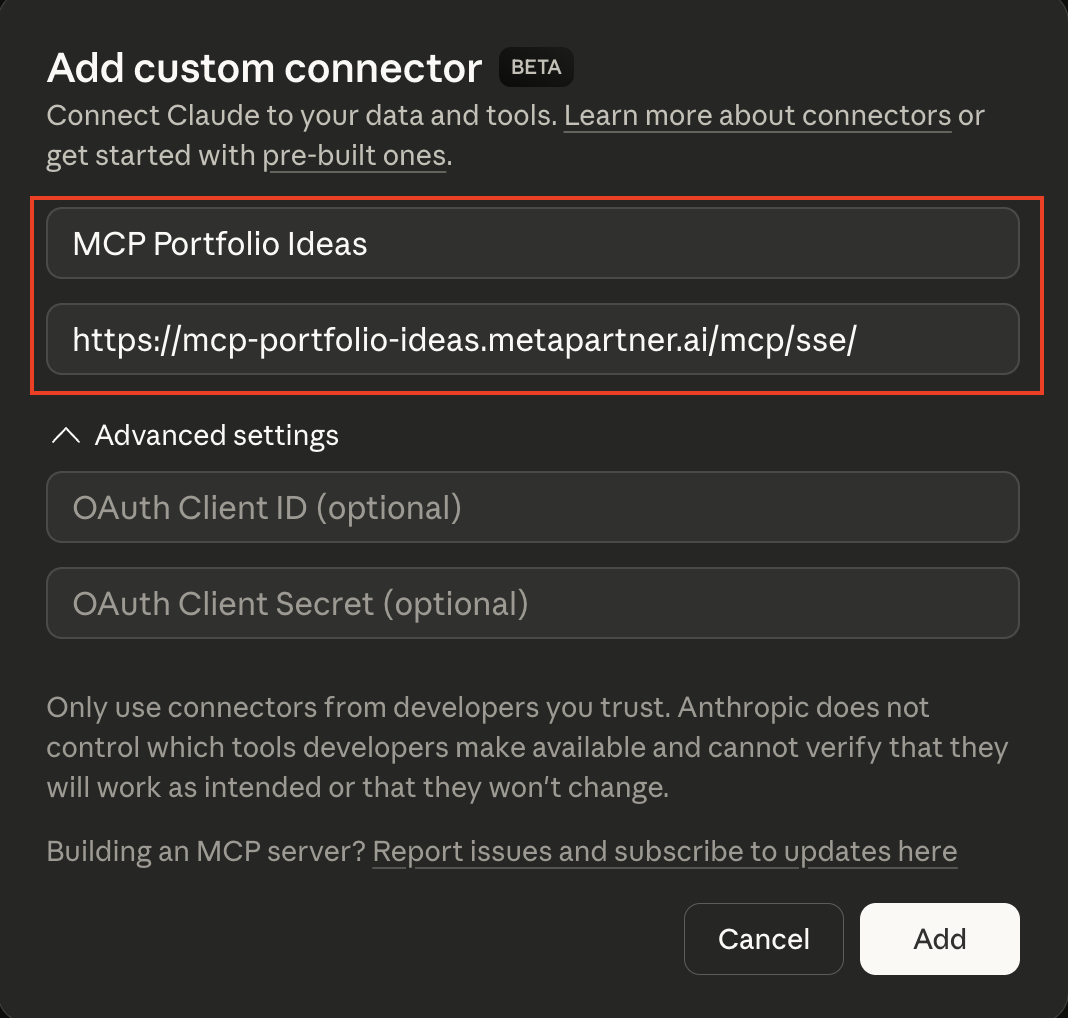1068x1018 pixels.
Task: Open the 'pre-built ones' link
Action: coord(354,156)
